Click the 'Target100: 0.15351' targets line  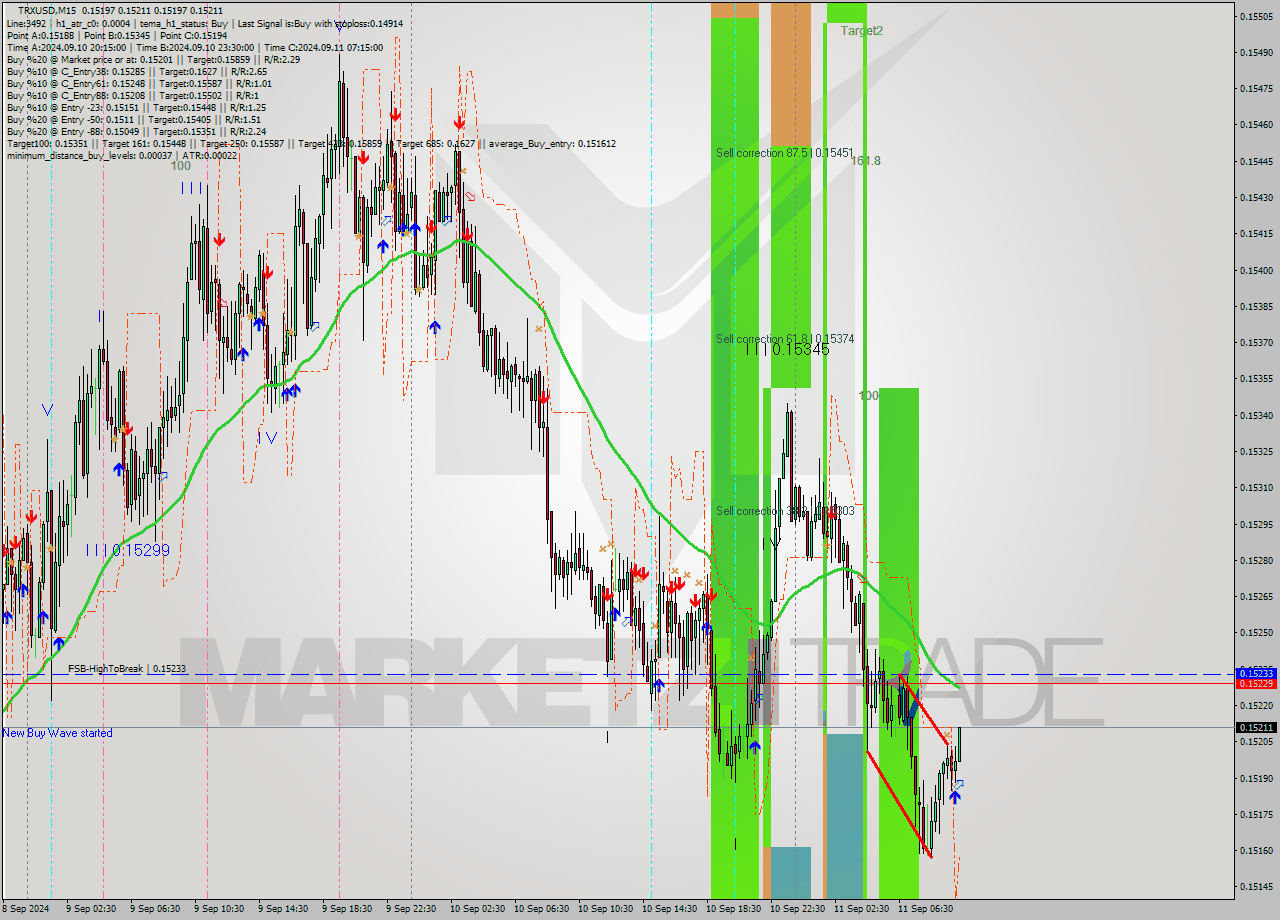tap(311, 143)
